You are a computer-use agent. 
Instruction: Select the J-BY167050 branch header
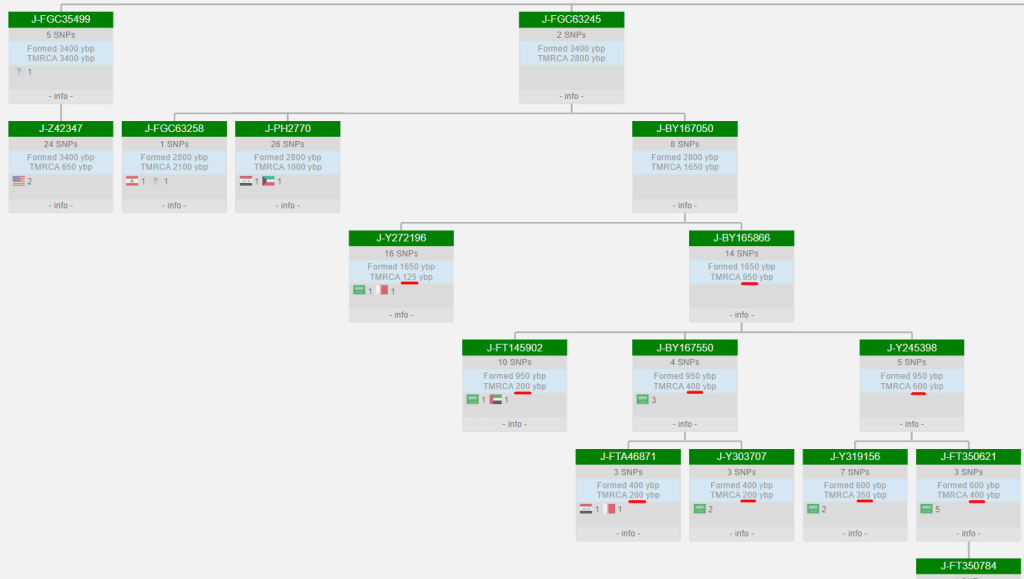tap(684, 129)
